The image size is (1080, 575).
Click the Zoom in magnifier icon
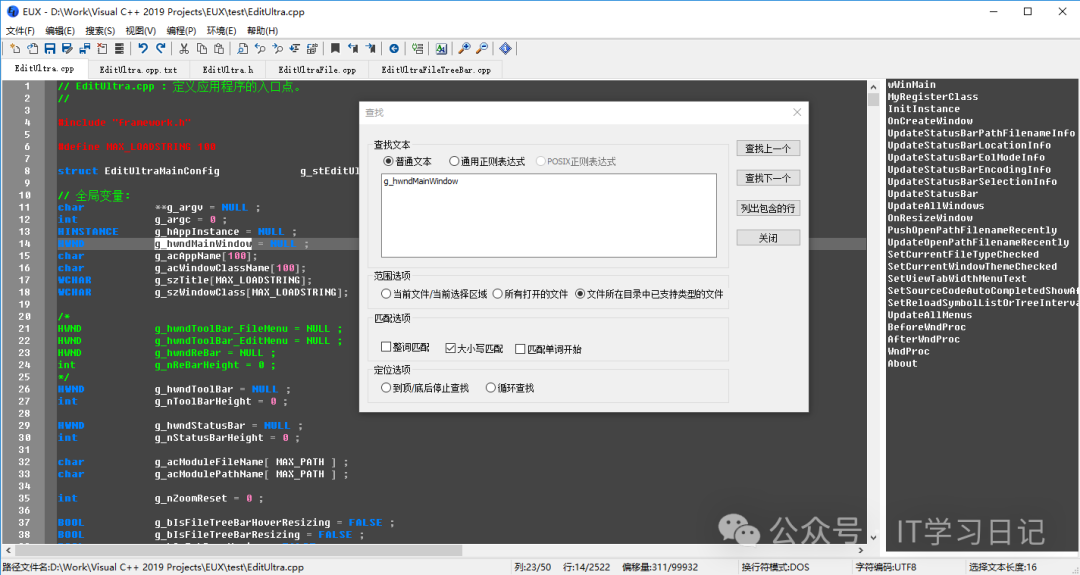click(465, 48)
